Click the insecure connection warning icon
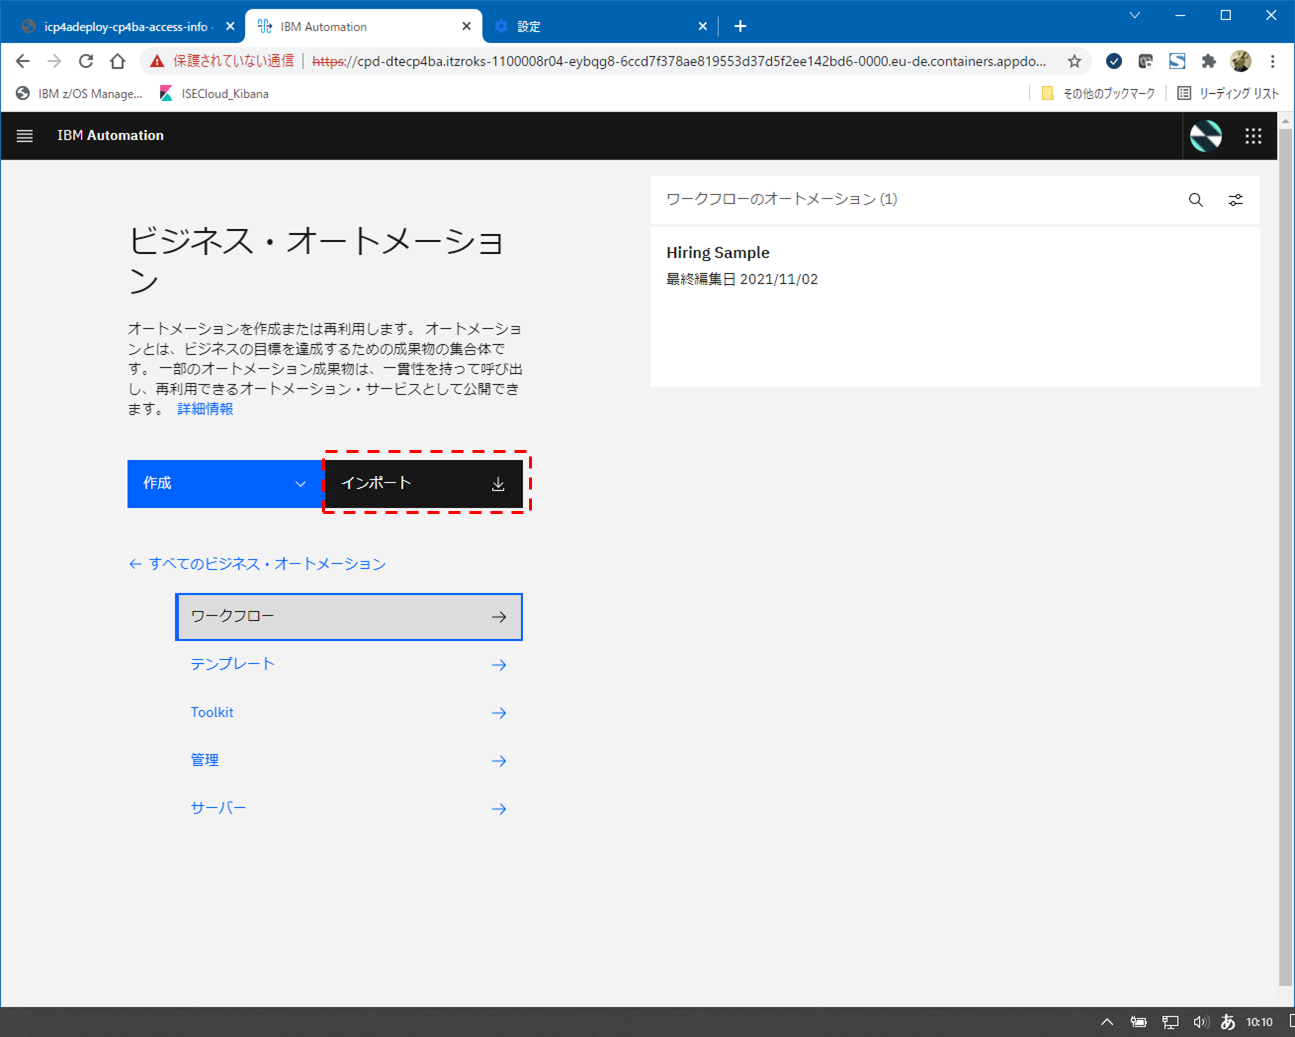This screenshot has height=1037, width=1295. 157,61
